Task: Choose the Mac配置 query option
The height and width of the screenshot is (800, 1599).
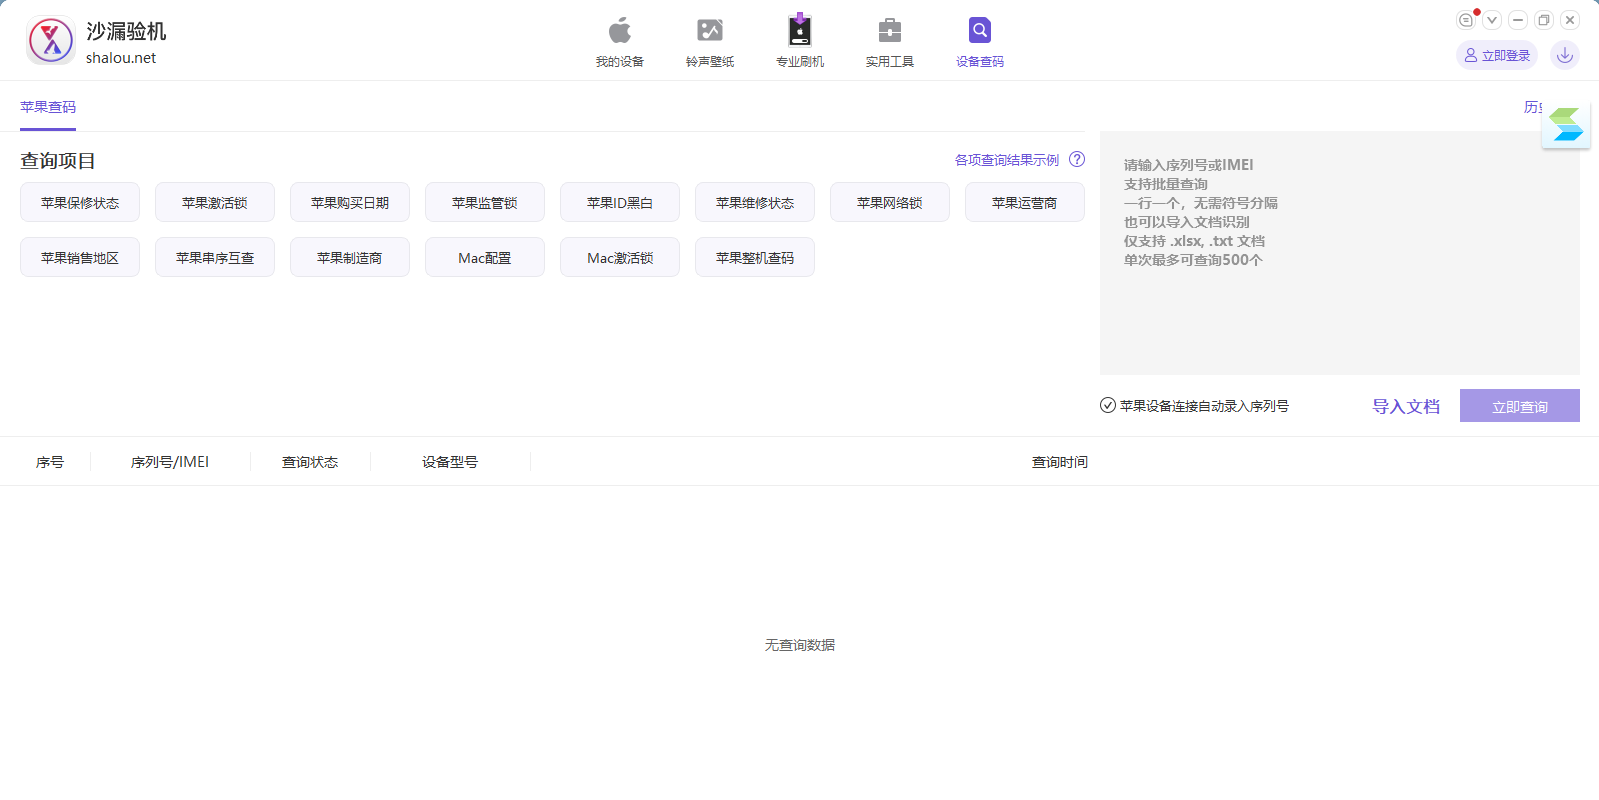Action: click(x=485, y=258)
